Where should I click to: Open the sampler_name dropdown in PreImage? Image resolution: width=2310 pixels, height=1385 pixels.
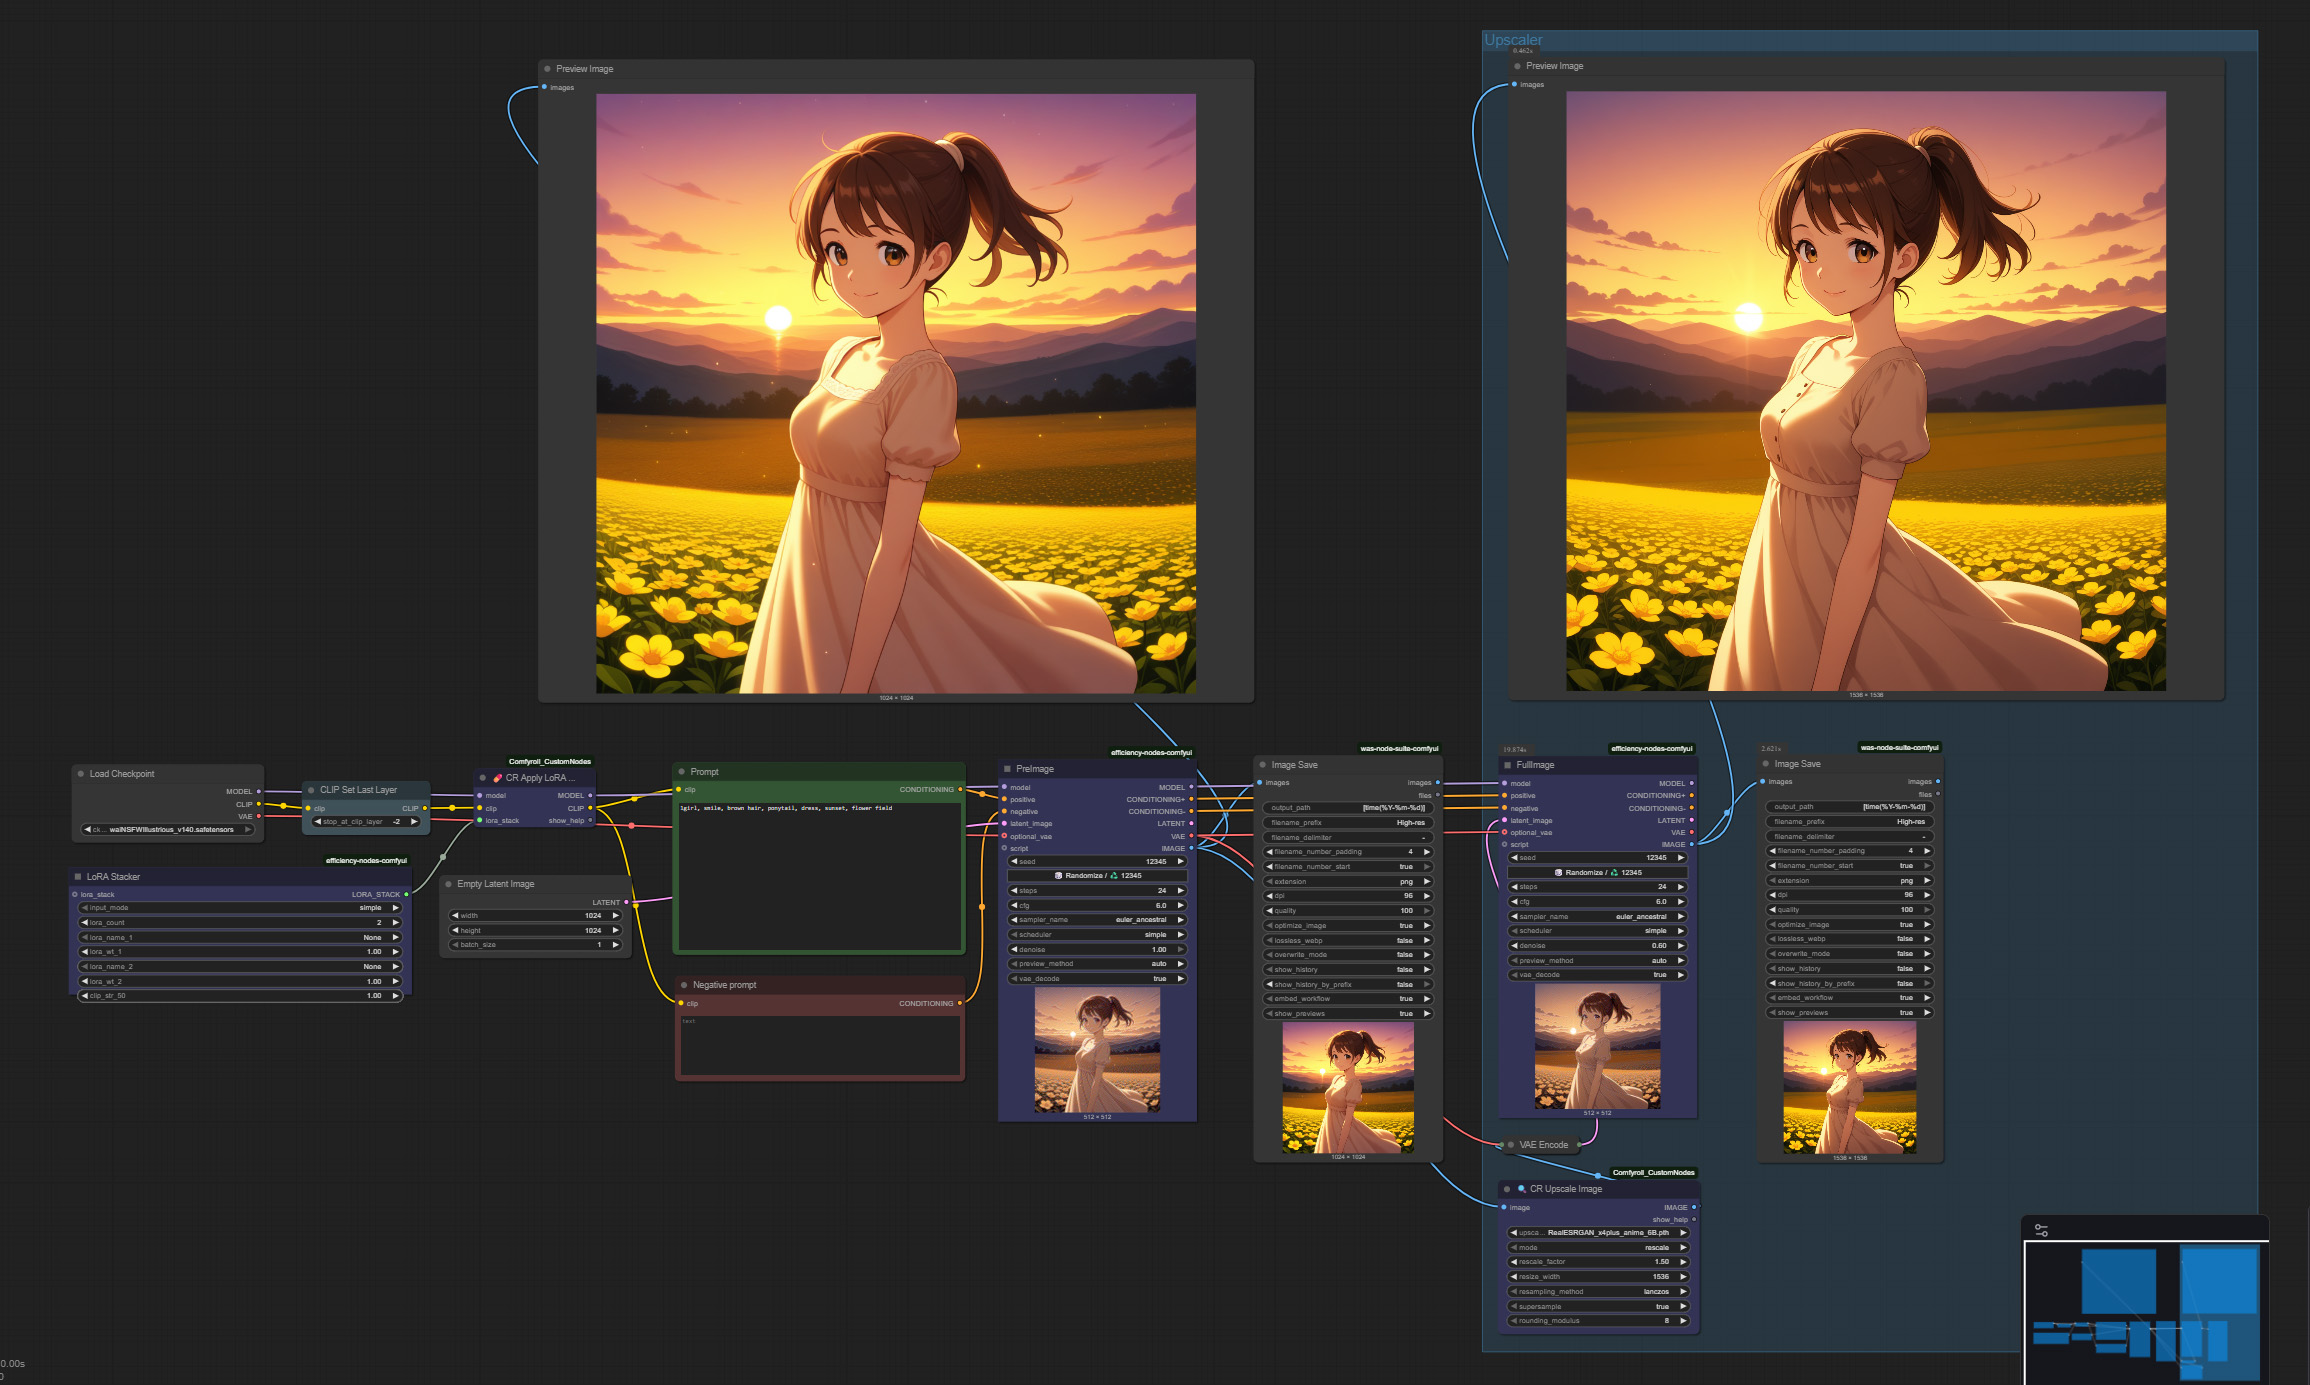click(1096, 919)
